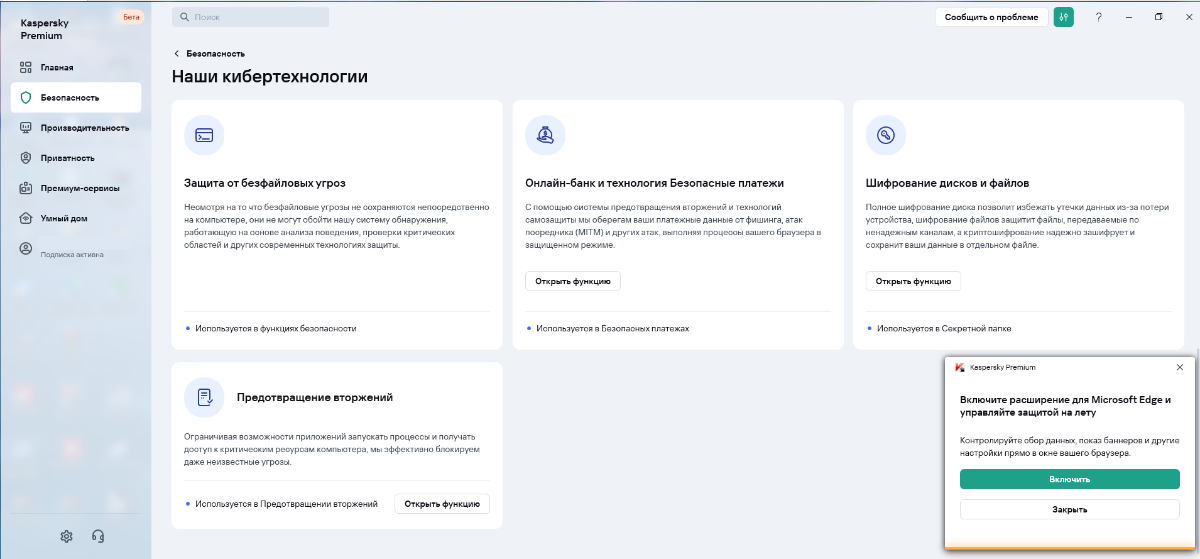Click the Шифрование дисков и файлов icon
Viewport: 1200px width, 559px height.
click(885, 135)
